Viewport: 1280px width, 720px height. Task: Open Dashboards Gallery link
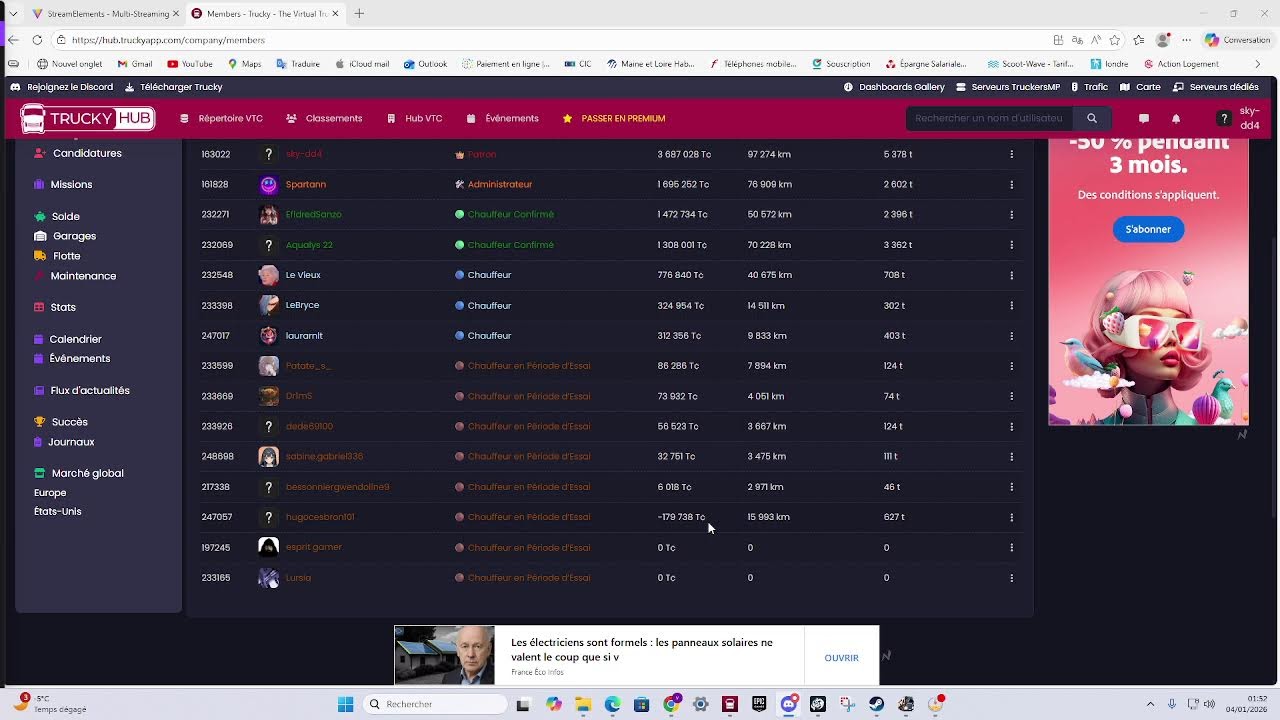coord(894,87)
